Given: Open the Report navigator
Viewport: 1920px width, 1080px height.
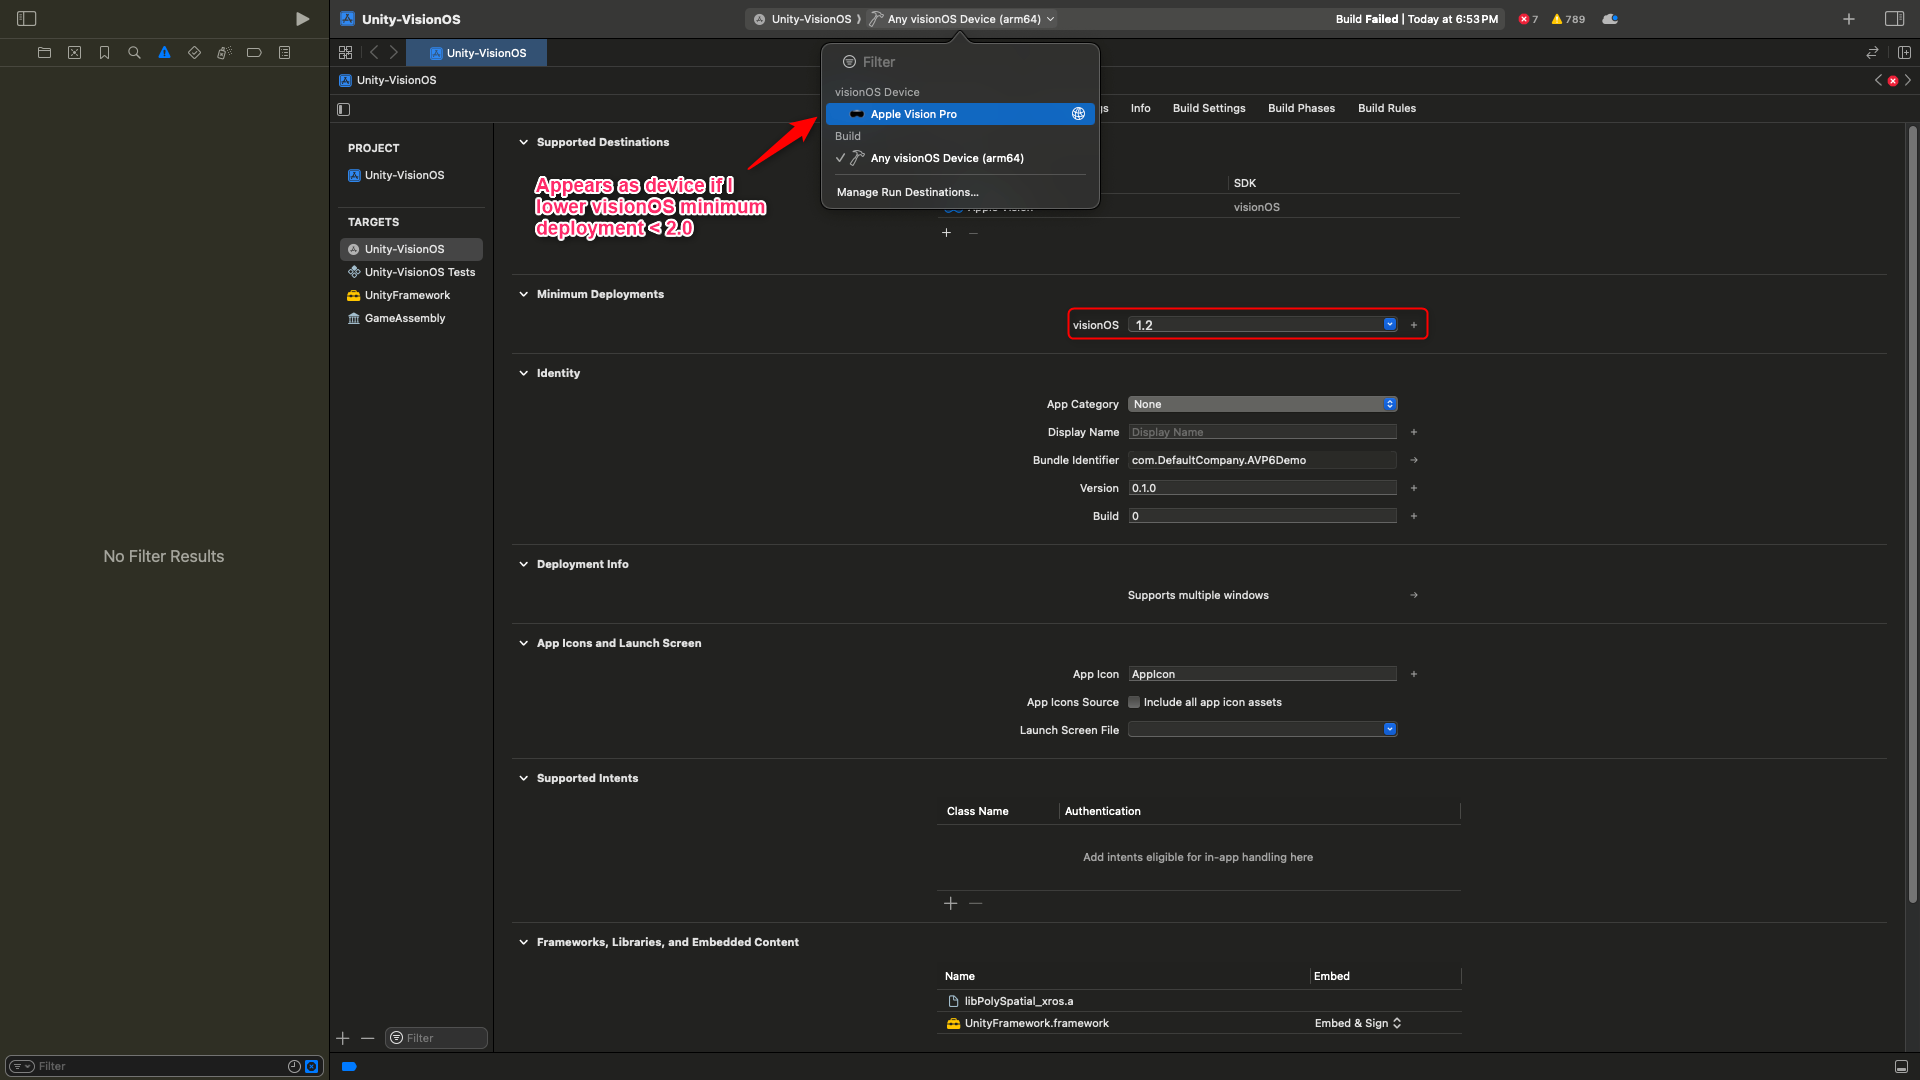Looking at the screenshot, I should pyautogui.click(x=284, y=53).
